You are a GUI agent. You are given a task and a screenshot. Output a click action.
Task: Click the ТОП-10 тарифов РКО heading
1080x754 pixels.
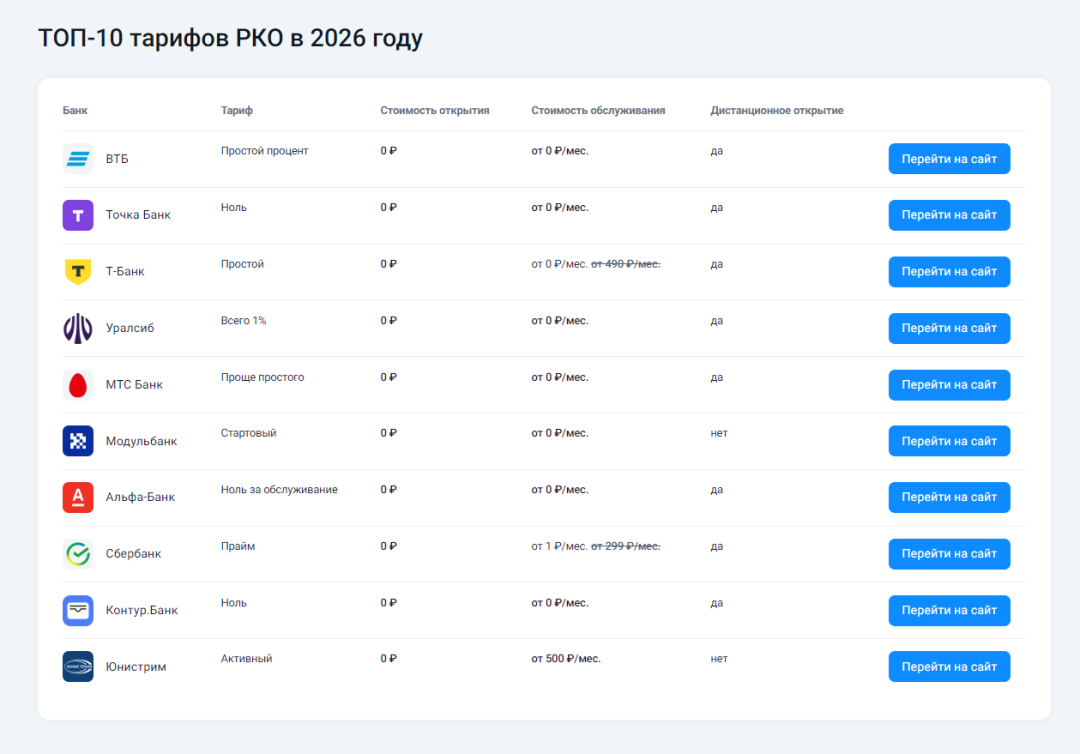tap(230, 38)
